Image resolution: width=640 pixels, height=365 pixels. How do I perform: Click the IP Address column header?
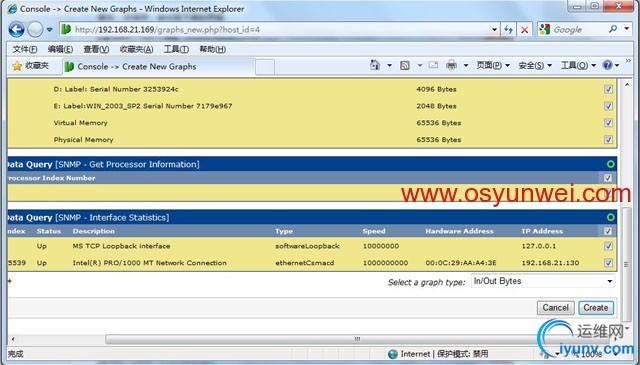click(542, 231)
